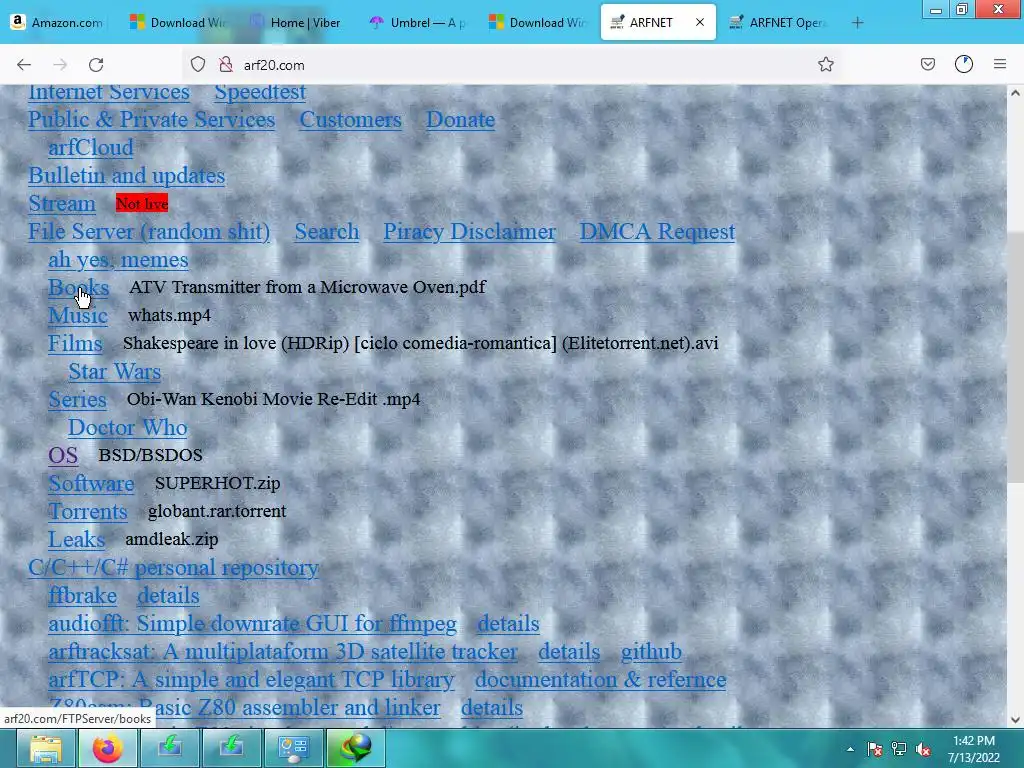
Task: Open Internet Services link
Action: (108, 92)
